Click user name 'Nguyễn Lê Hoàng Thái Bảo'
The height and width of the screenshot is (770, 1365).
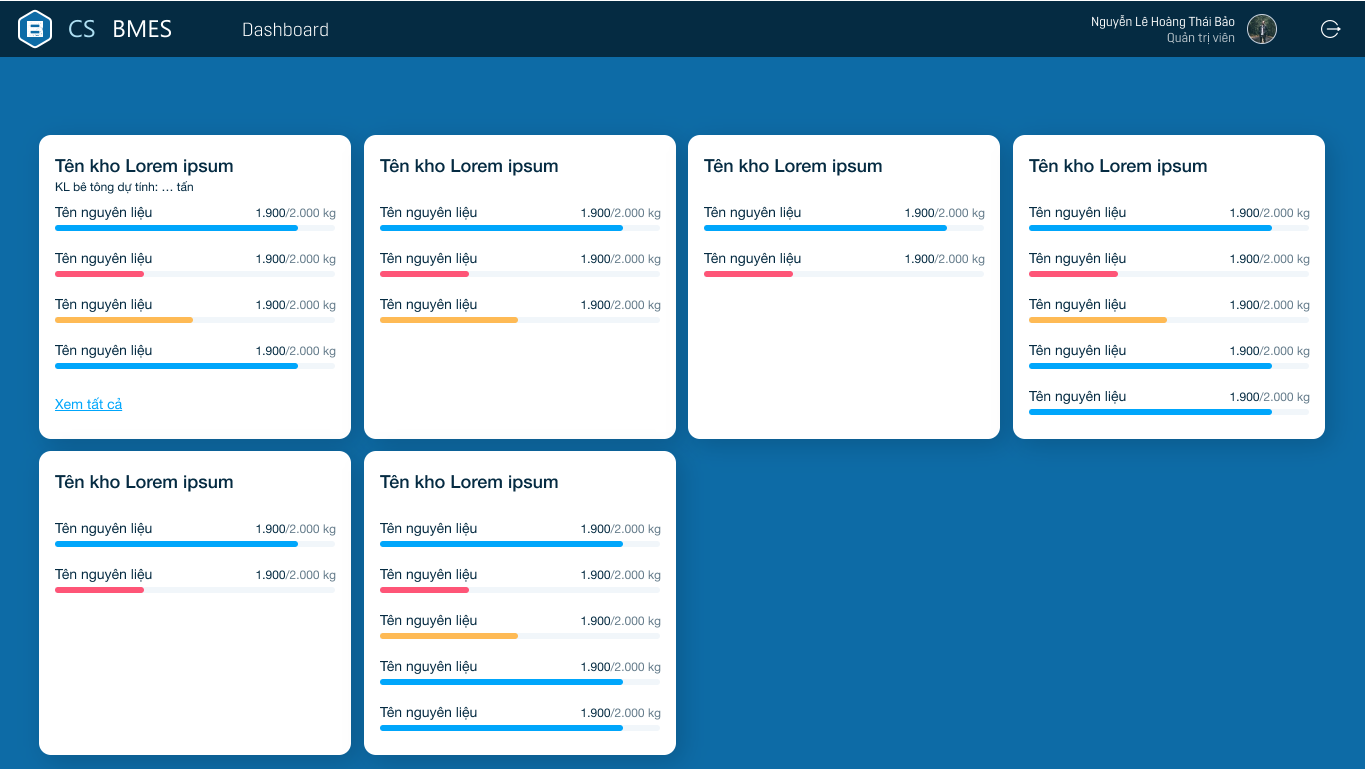pyautogui.click(x=1162, y=22)
